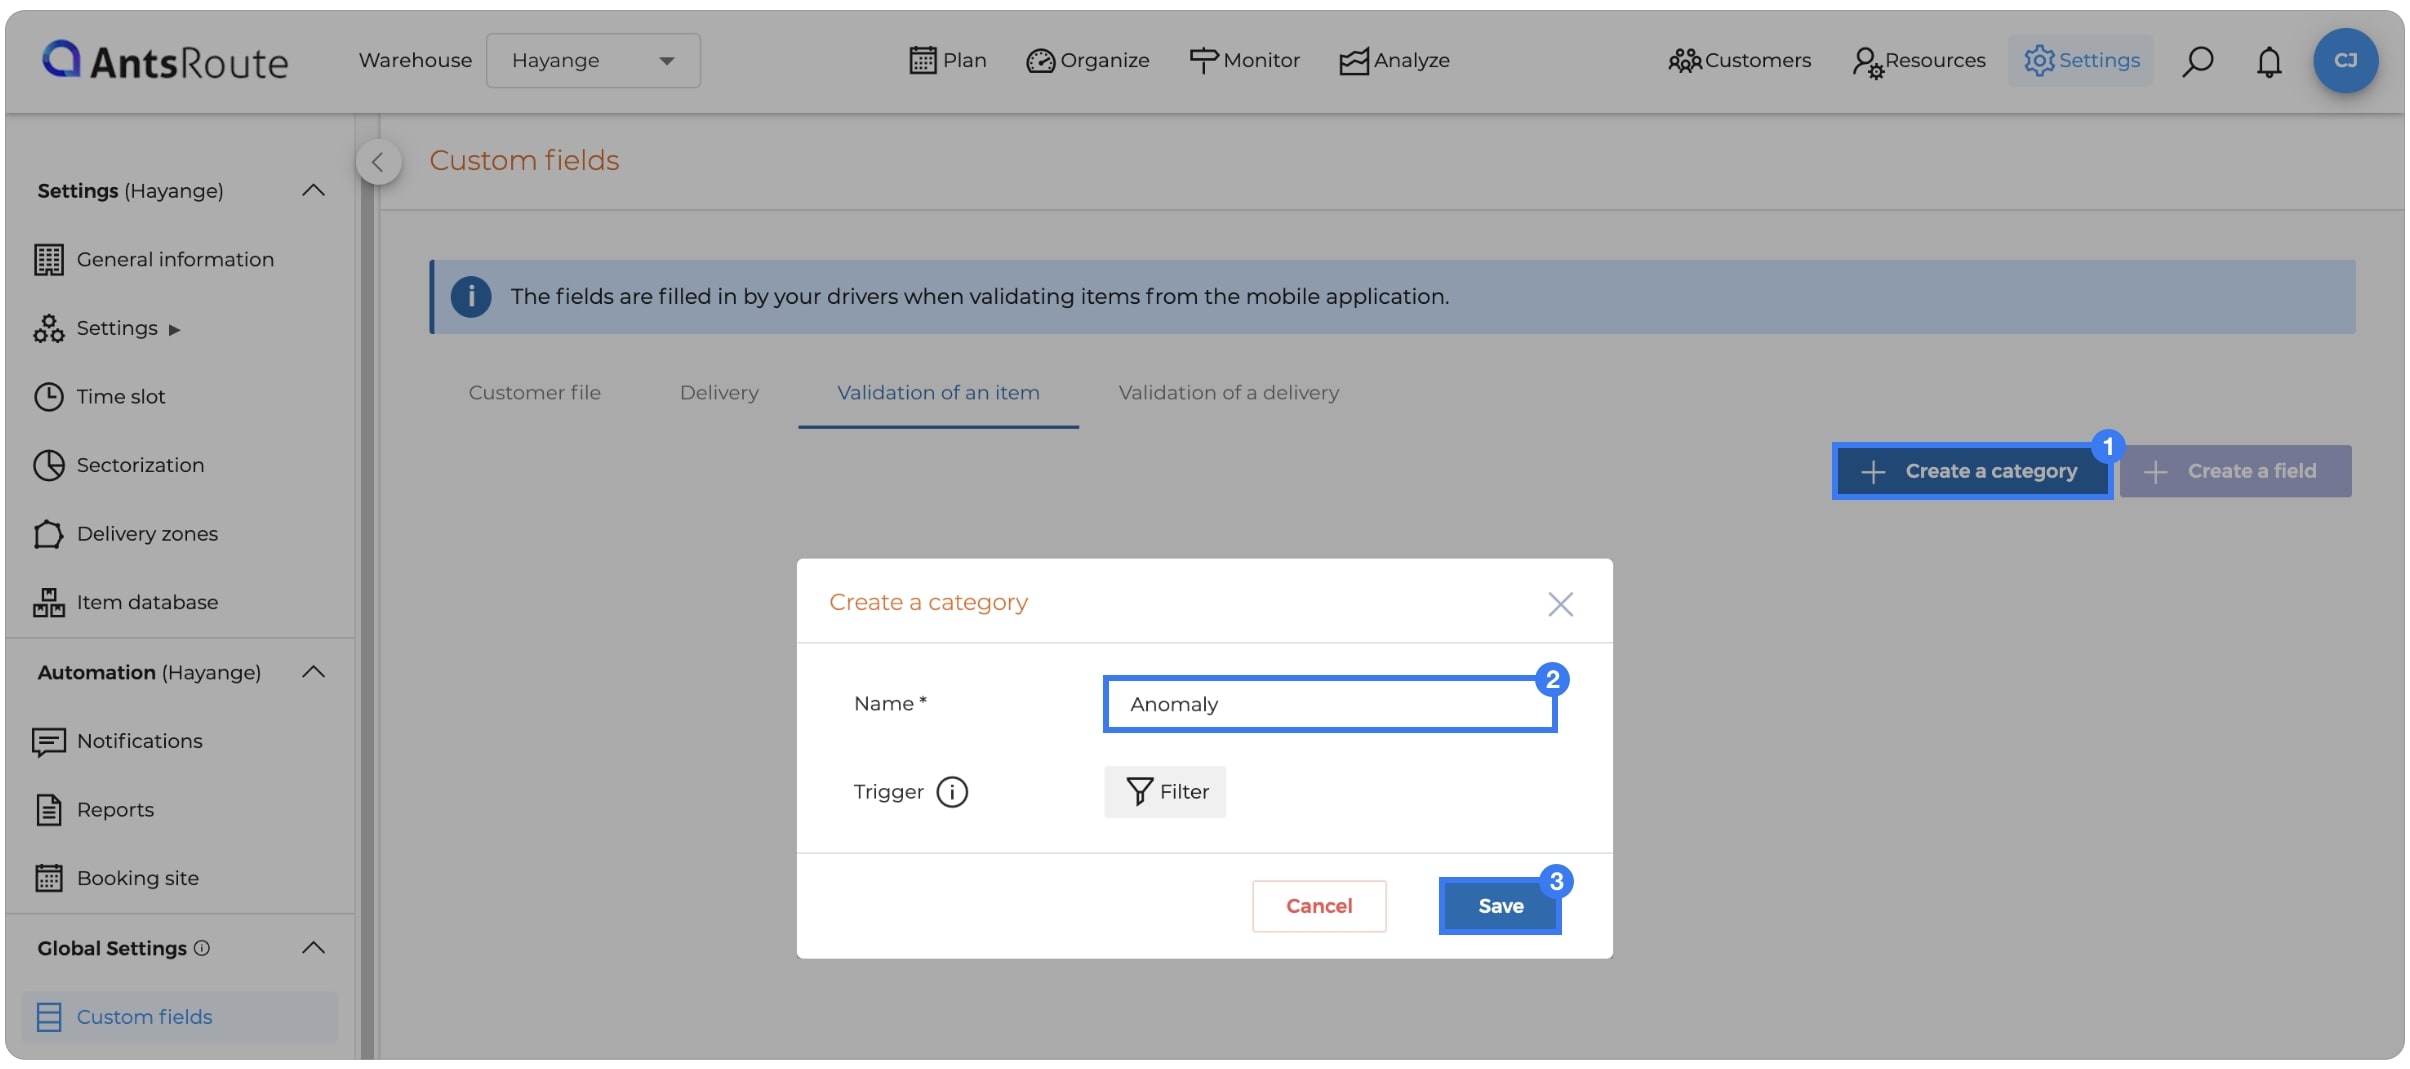This screenshot has height=1069, width=2410.
Task: Open the CJ user avatar menu
Action: [2345, 60]
